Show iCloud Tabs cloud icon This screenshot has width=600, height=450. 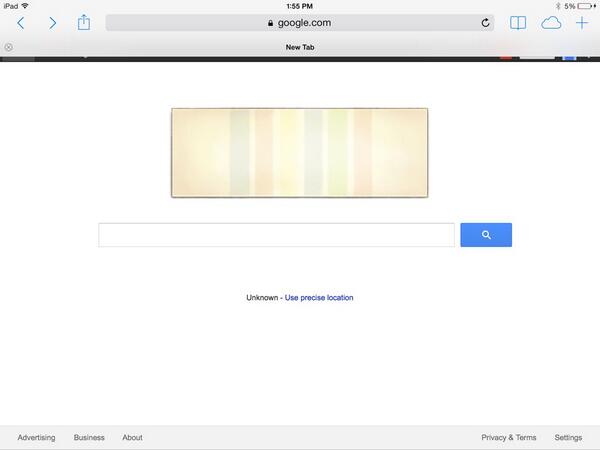[551, 23]
